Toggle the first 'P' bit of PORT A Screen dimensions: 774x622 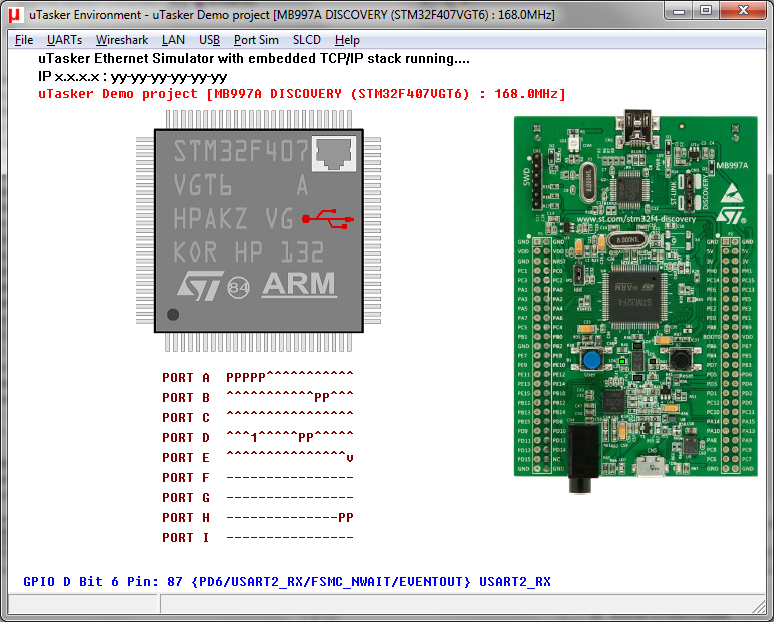pos(230,378)
